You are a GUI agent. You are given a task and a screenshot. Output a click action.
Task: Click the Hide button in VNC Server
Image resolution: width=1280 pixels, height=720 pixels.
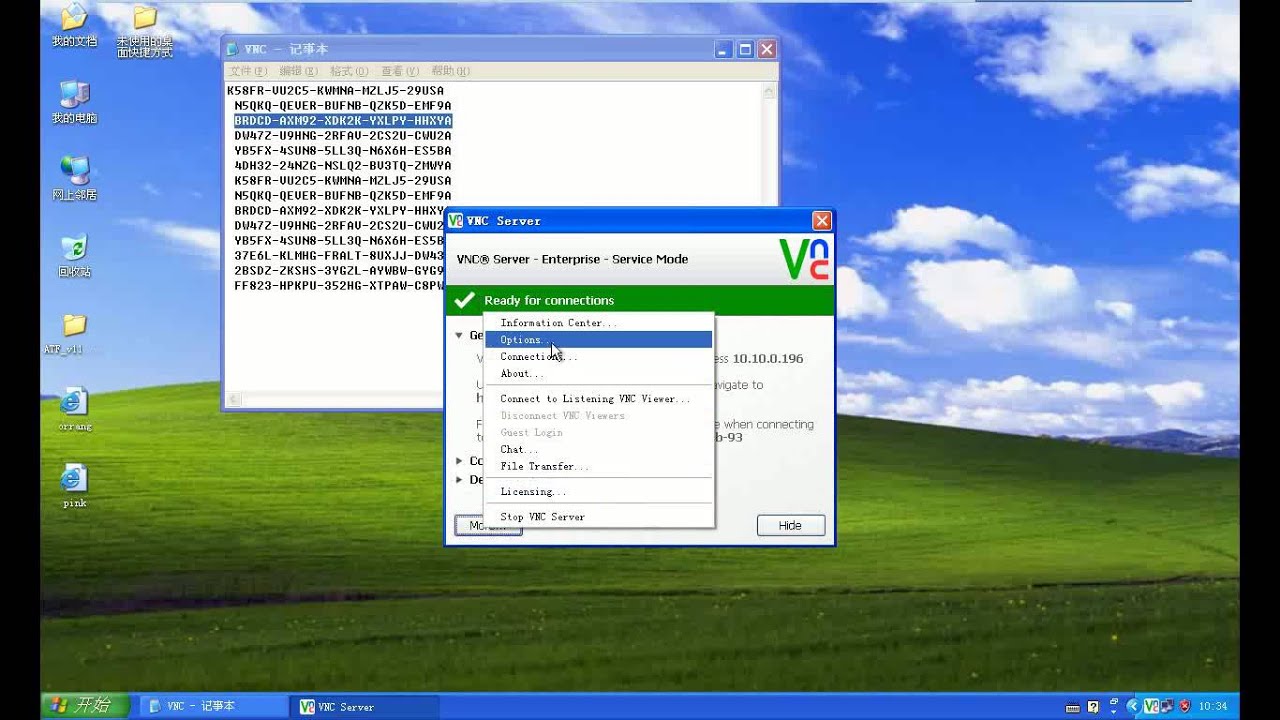(x=790, y=525)
